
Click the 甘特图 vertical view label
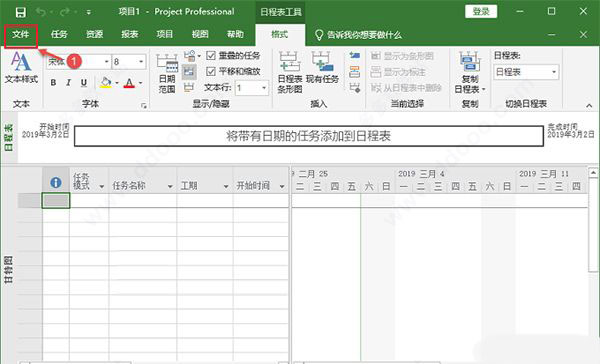(8, 269)
